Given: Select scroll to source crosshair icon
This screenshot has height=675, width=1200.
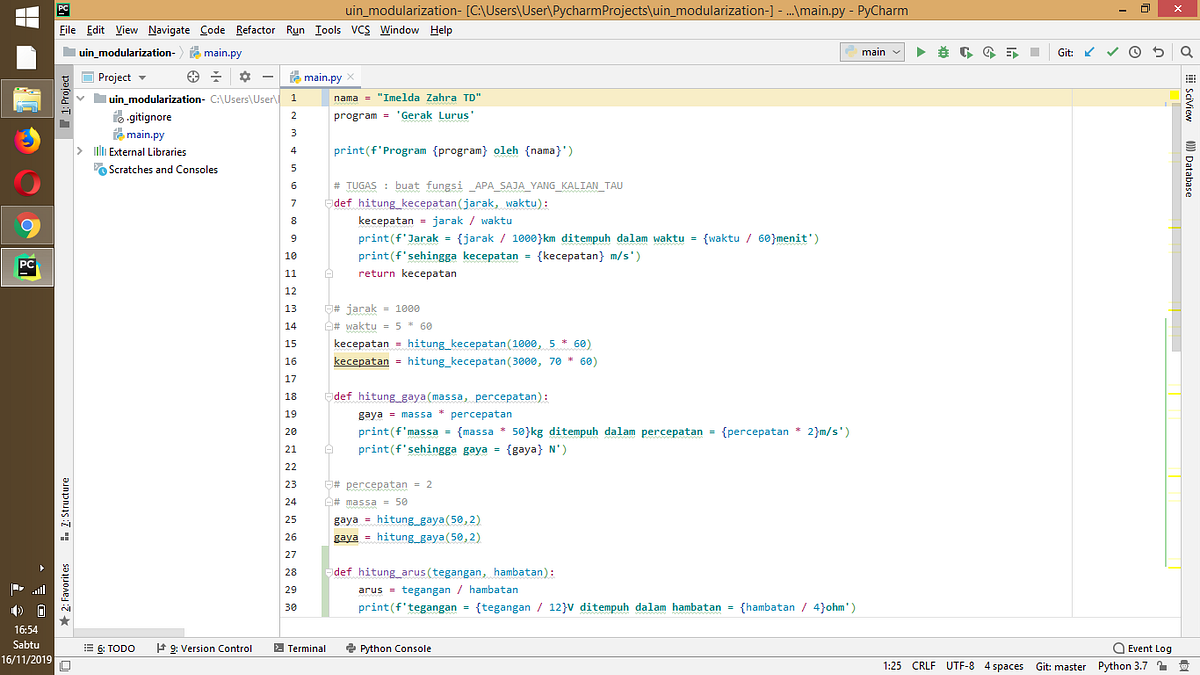Looking at the screenshot, I should pos(193,76).
